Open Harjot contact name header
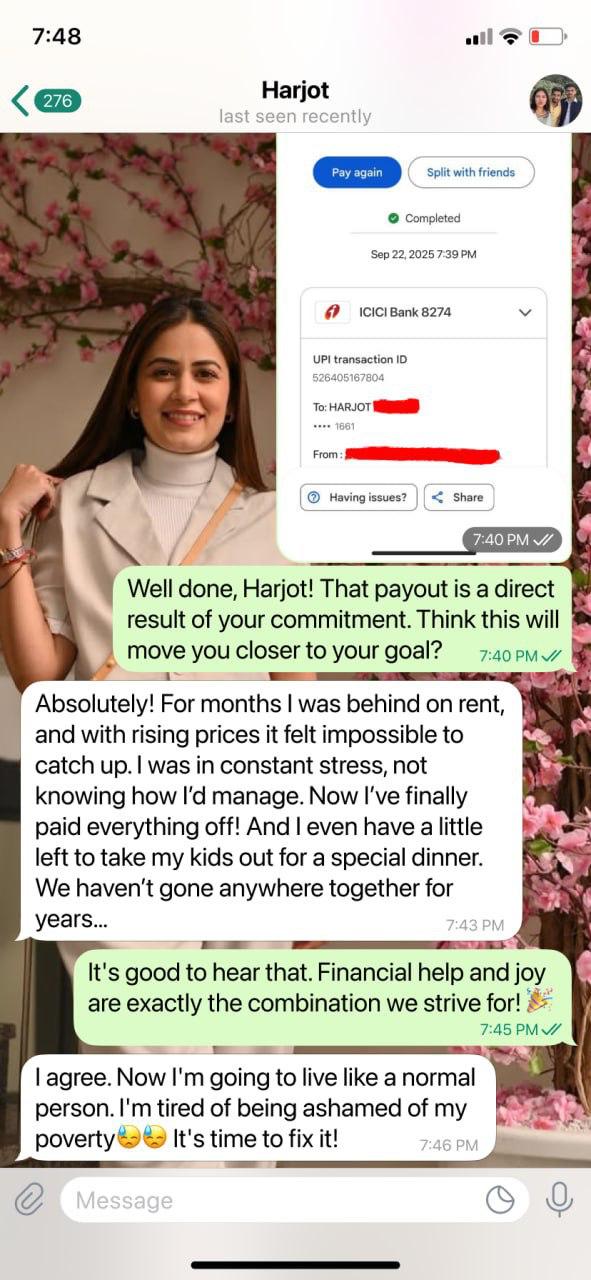This screenshot has height=1280, width=591. pyautogui.click(x=295, y=90)
